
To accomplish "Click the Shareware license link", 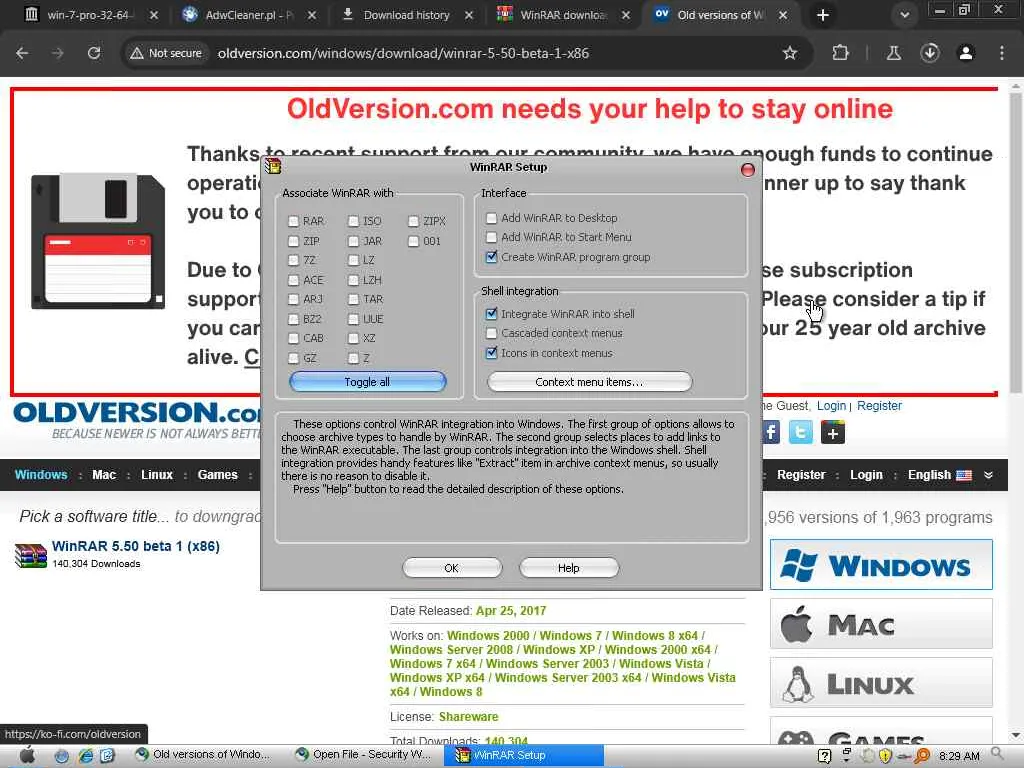I will click(x=468, y=717).
